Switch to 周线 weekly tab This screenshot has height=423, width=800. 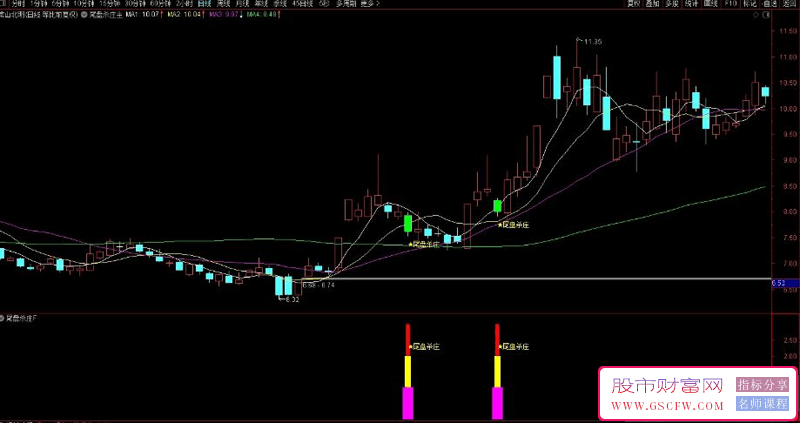[223, 4]
